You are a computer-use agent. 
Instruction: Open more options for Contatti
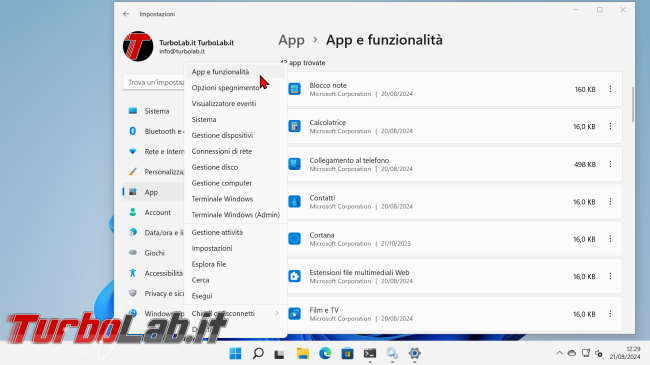(610, 202)
